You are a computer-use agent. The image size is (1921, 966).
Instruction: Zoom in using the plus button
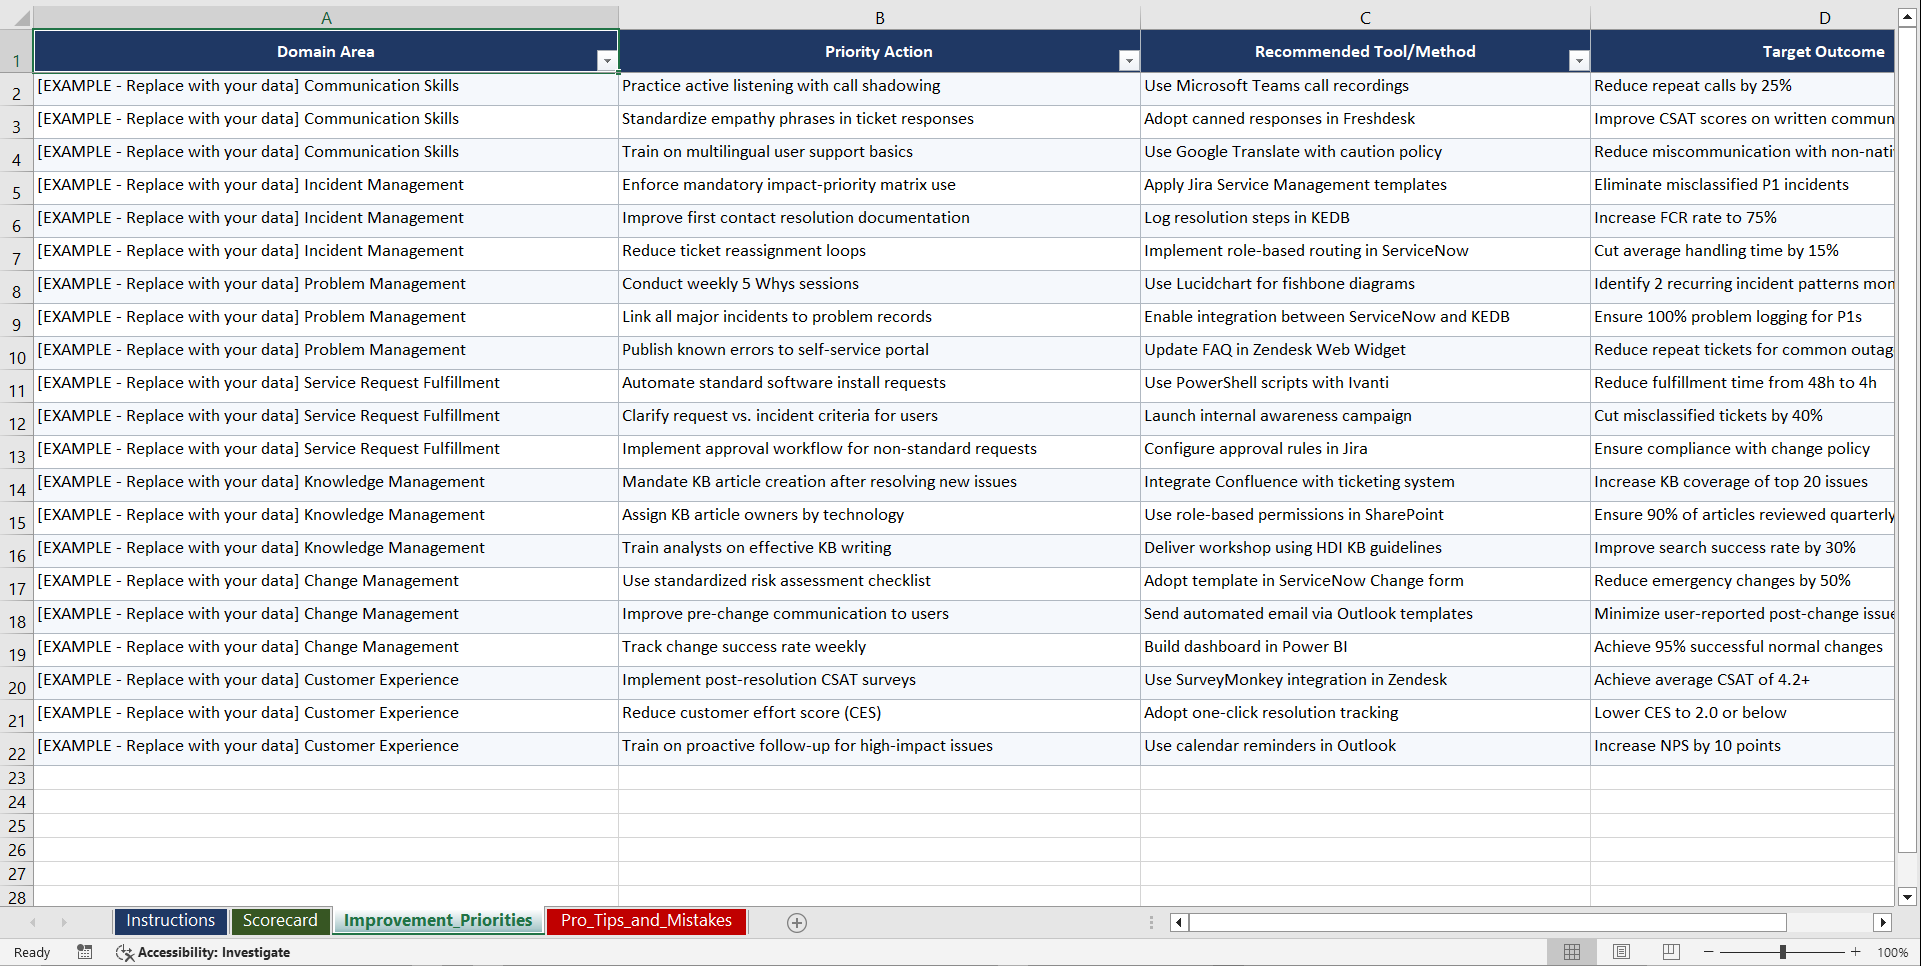[x=1856, y=952]
